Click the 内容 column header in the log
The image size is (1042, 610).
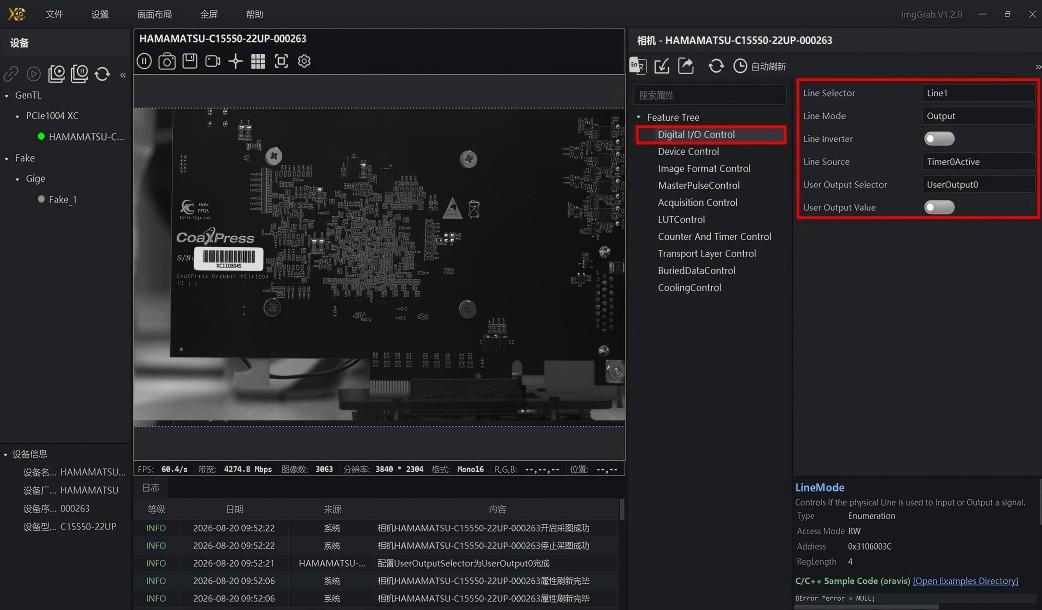tap(496, 510)
